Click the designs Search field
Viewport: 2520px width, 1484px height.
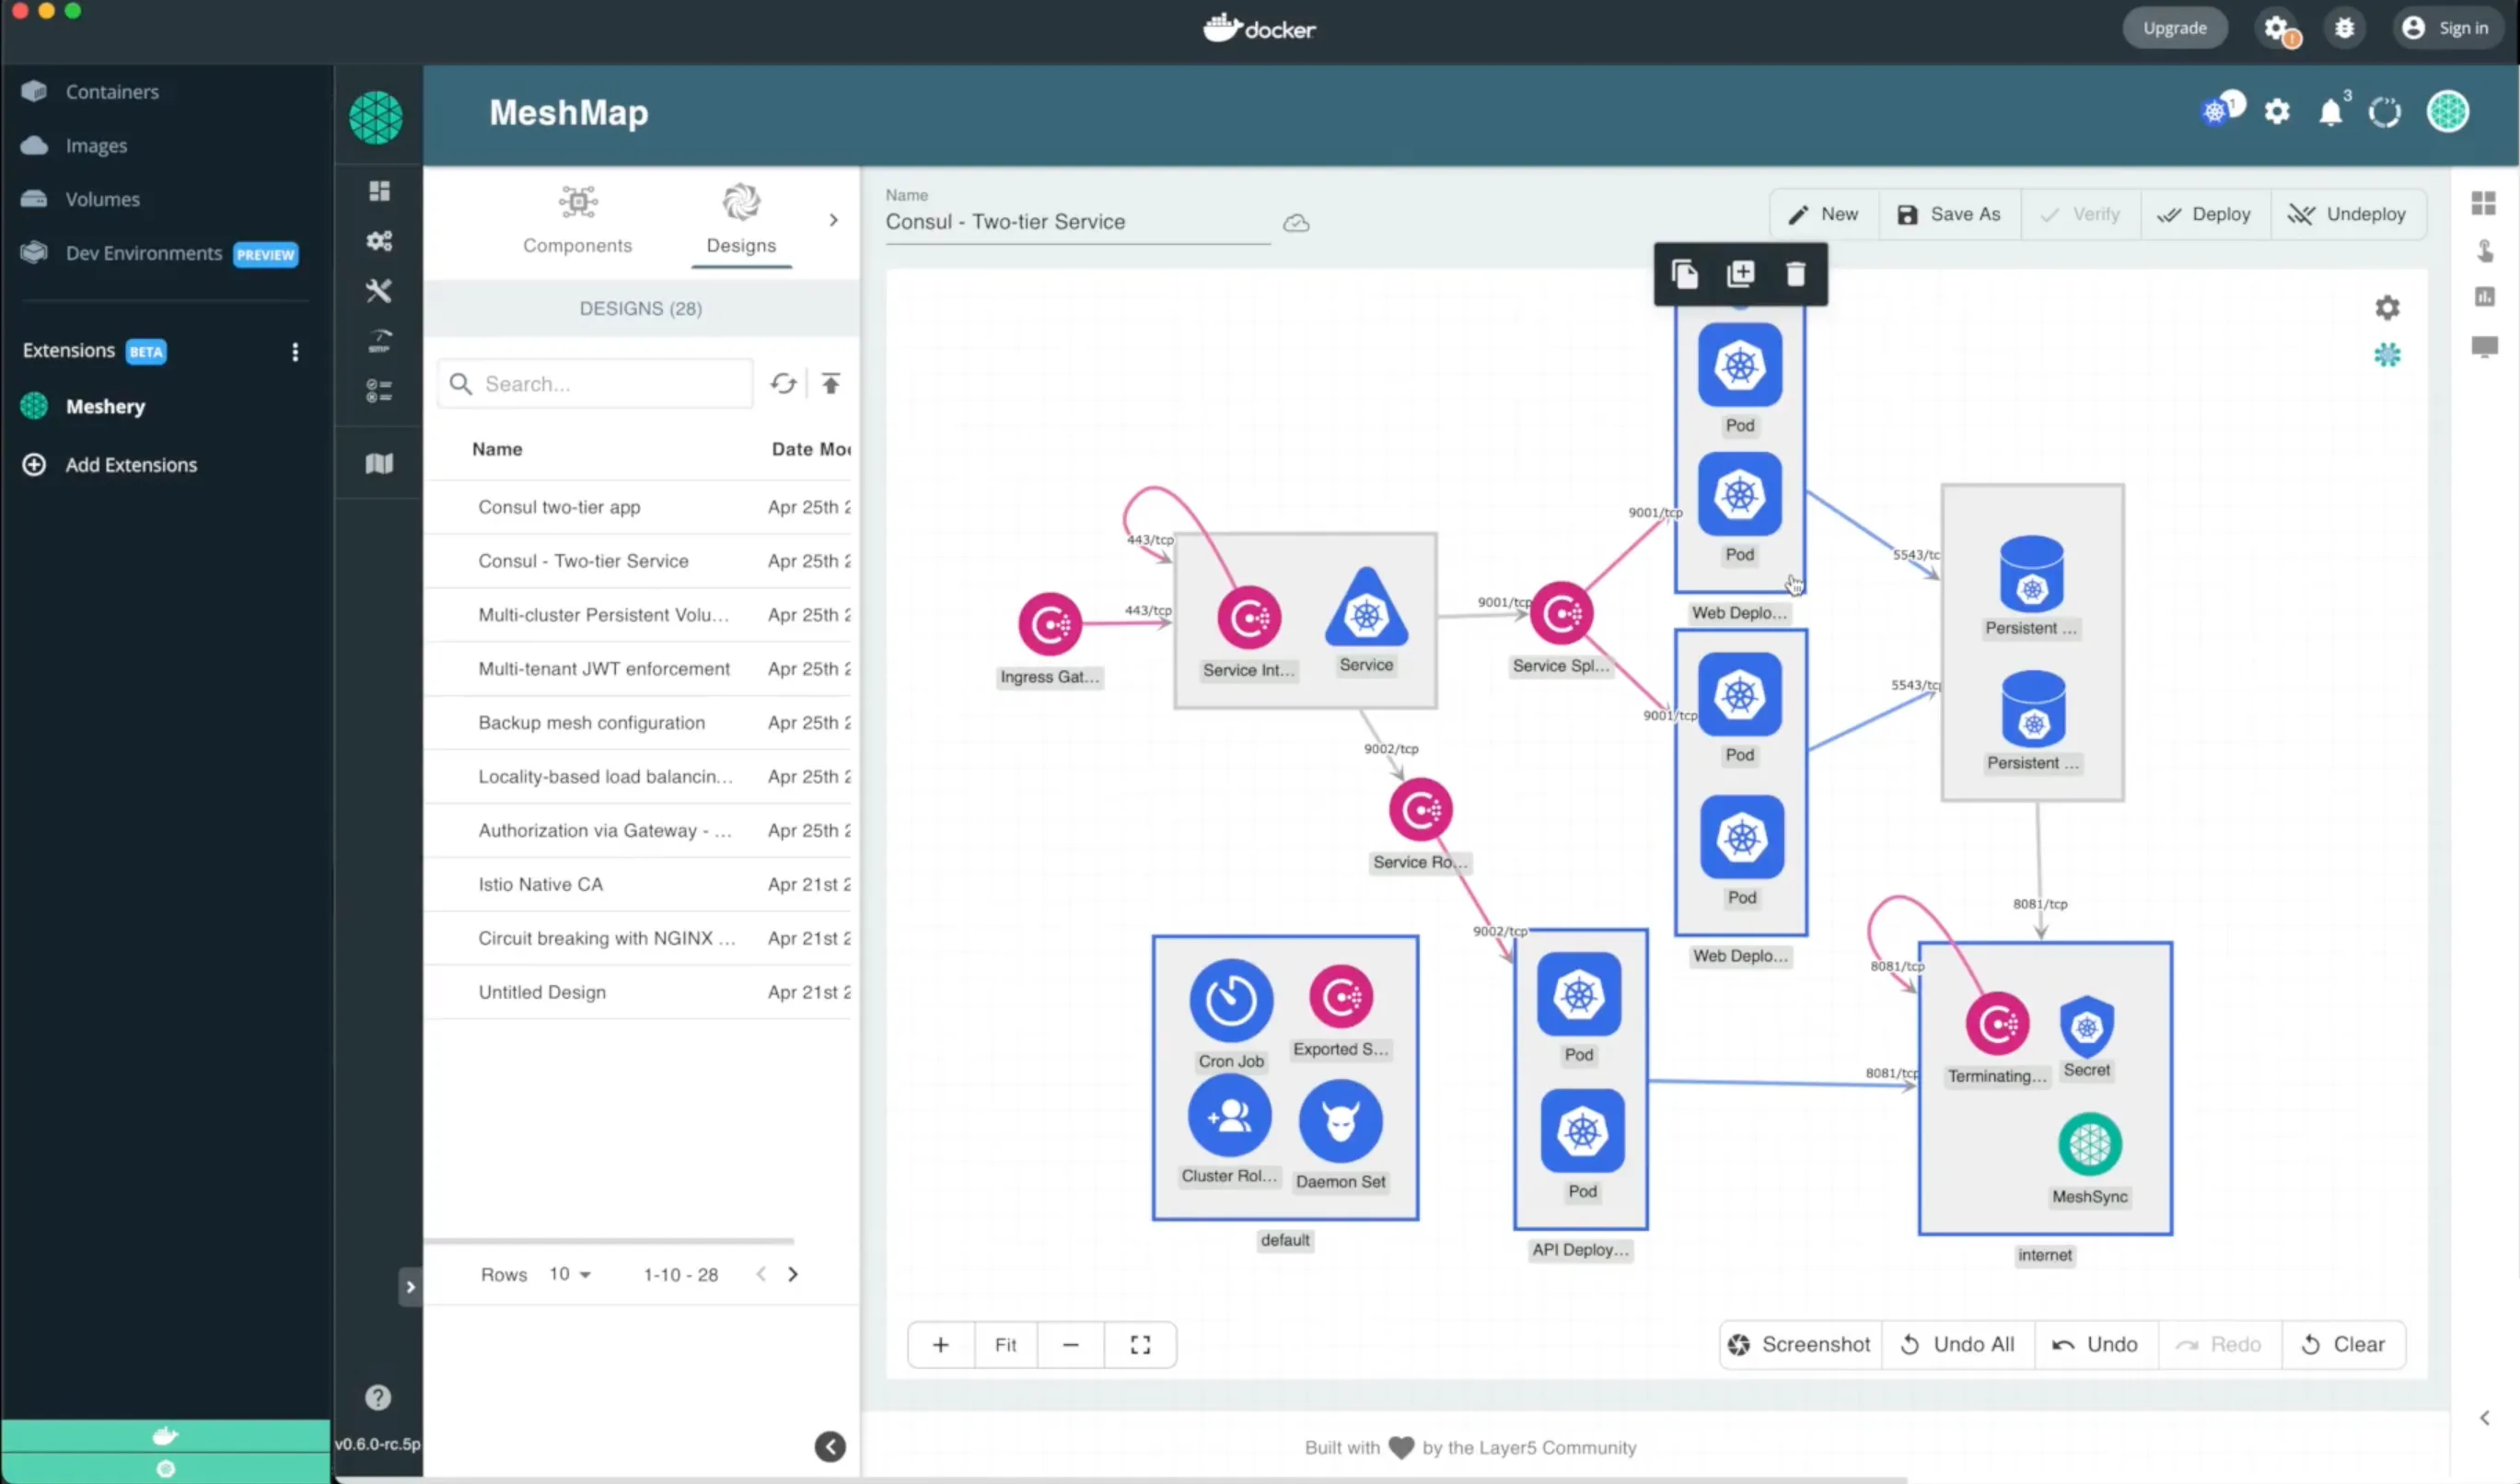pyautogui.click(x=610, y=384)
